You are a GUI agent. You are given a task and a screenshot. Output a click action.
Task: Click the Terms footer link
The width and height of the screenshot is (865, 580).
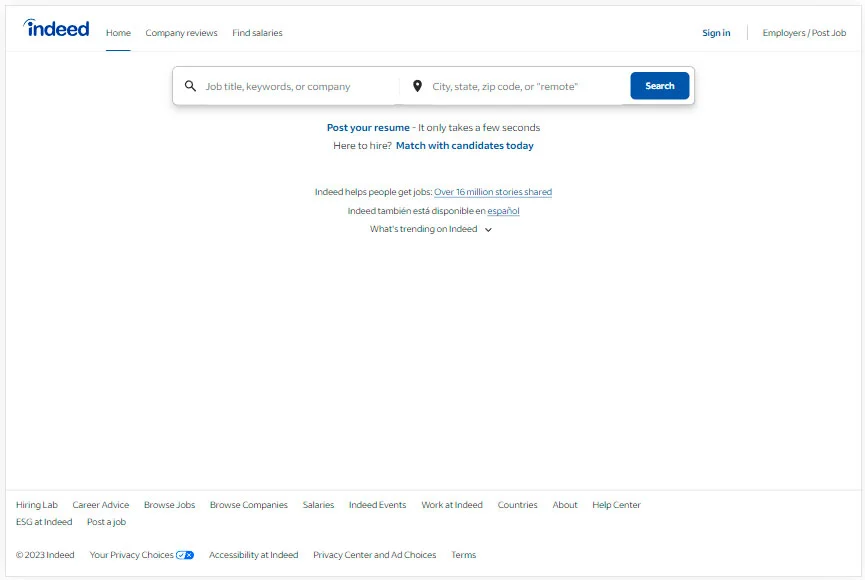point(463,555)
